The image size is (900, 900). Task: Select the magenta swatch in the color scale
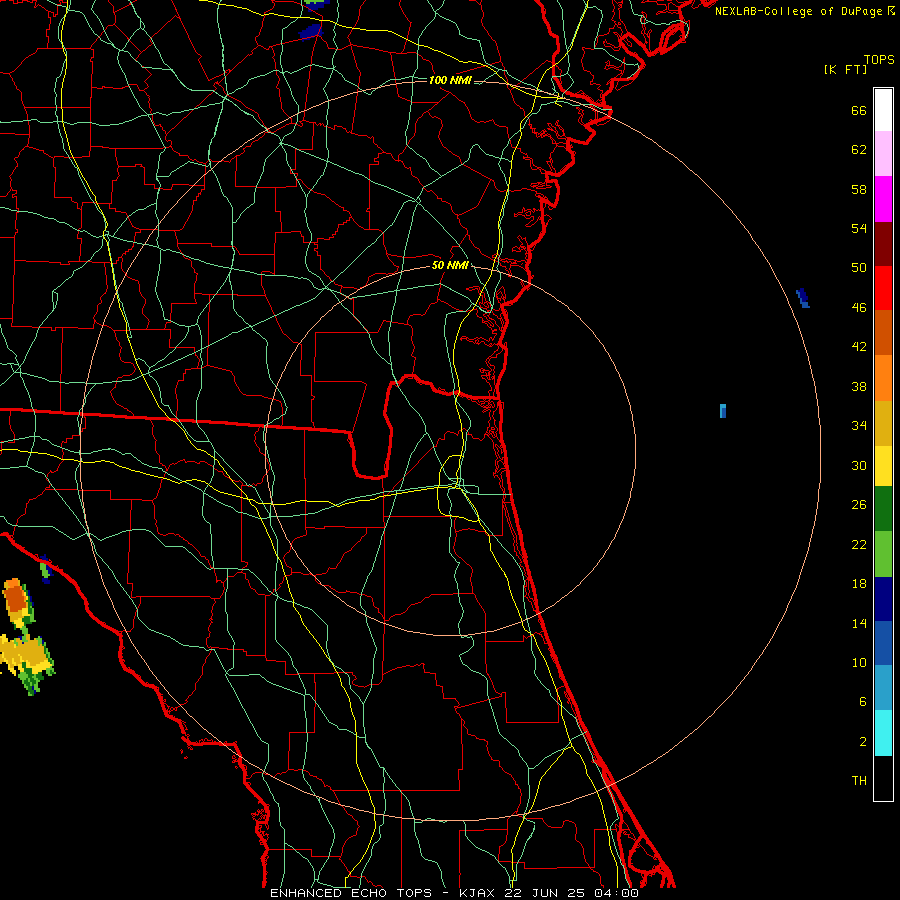[x=883, y=199]
